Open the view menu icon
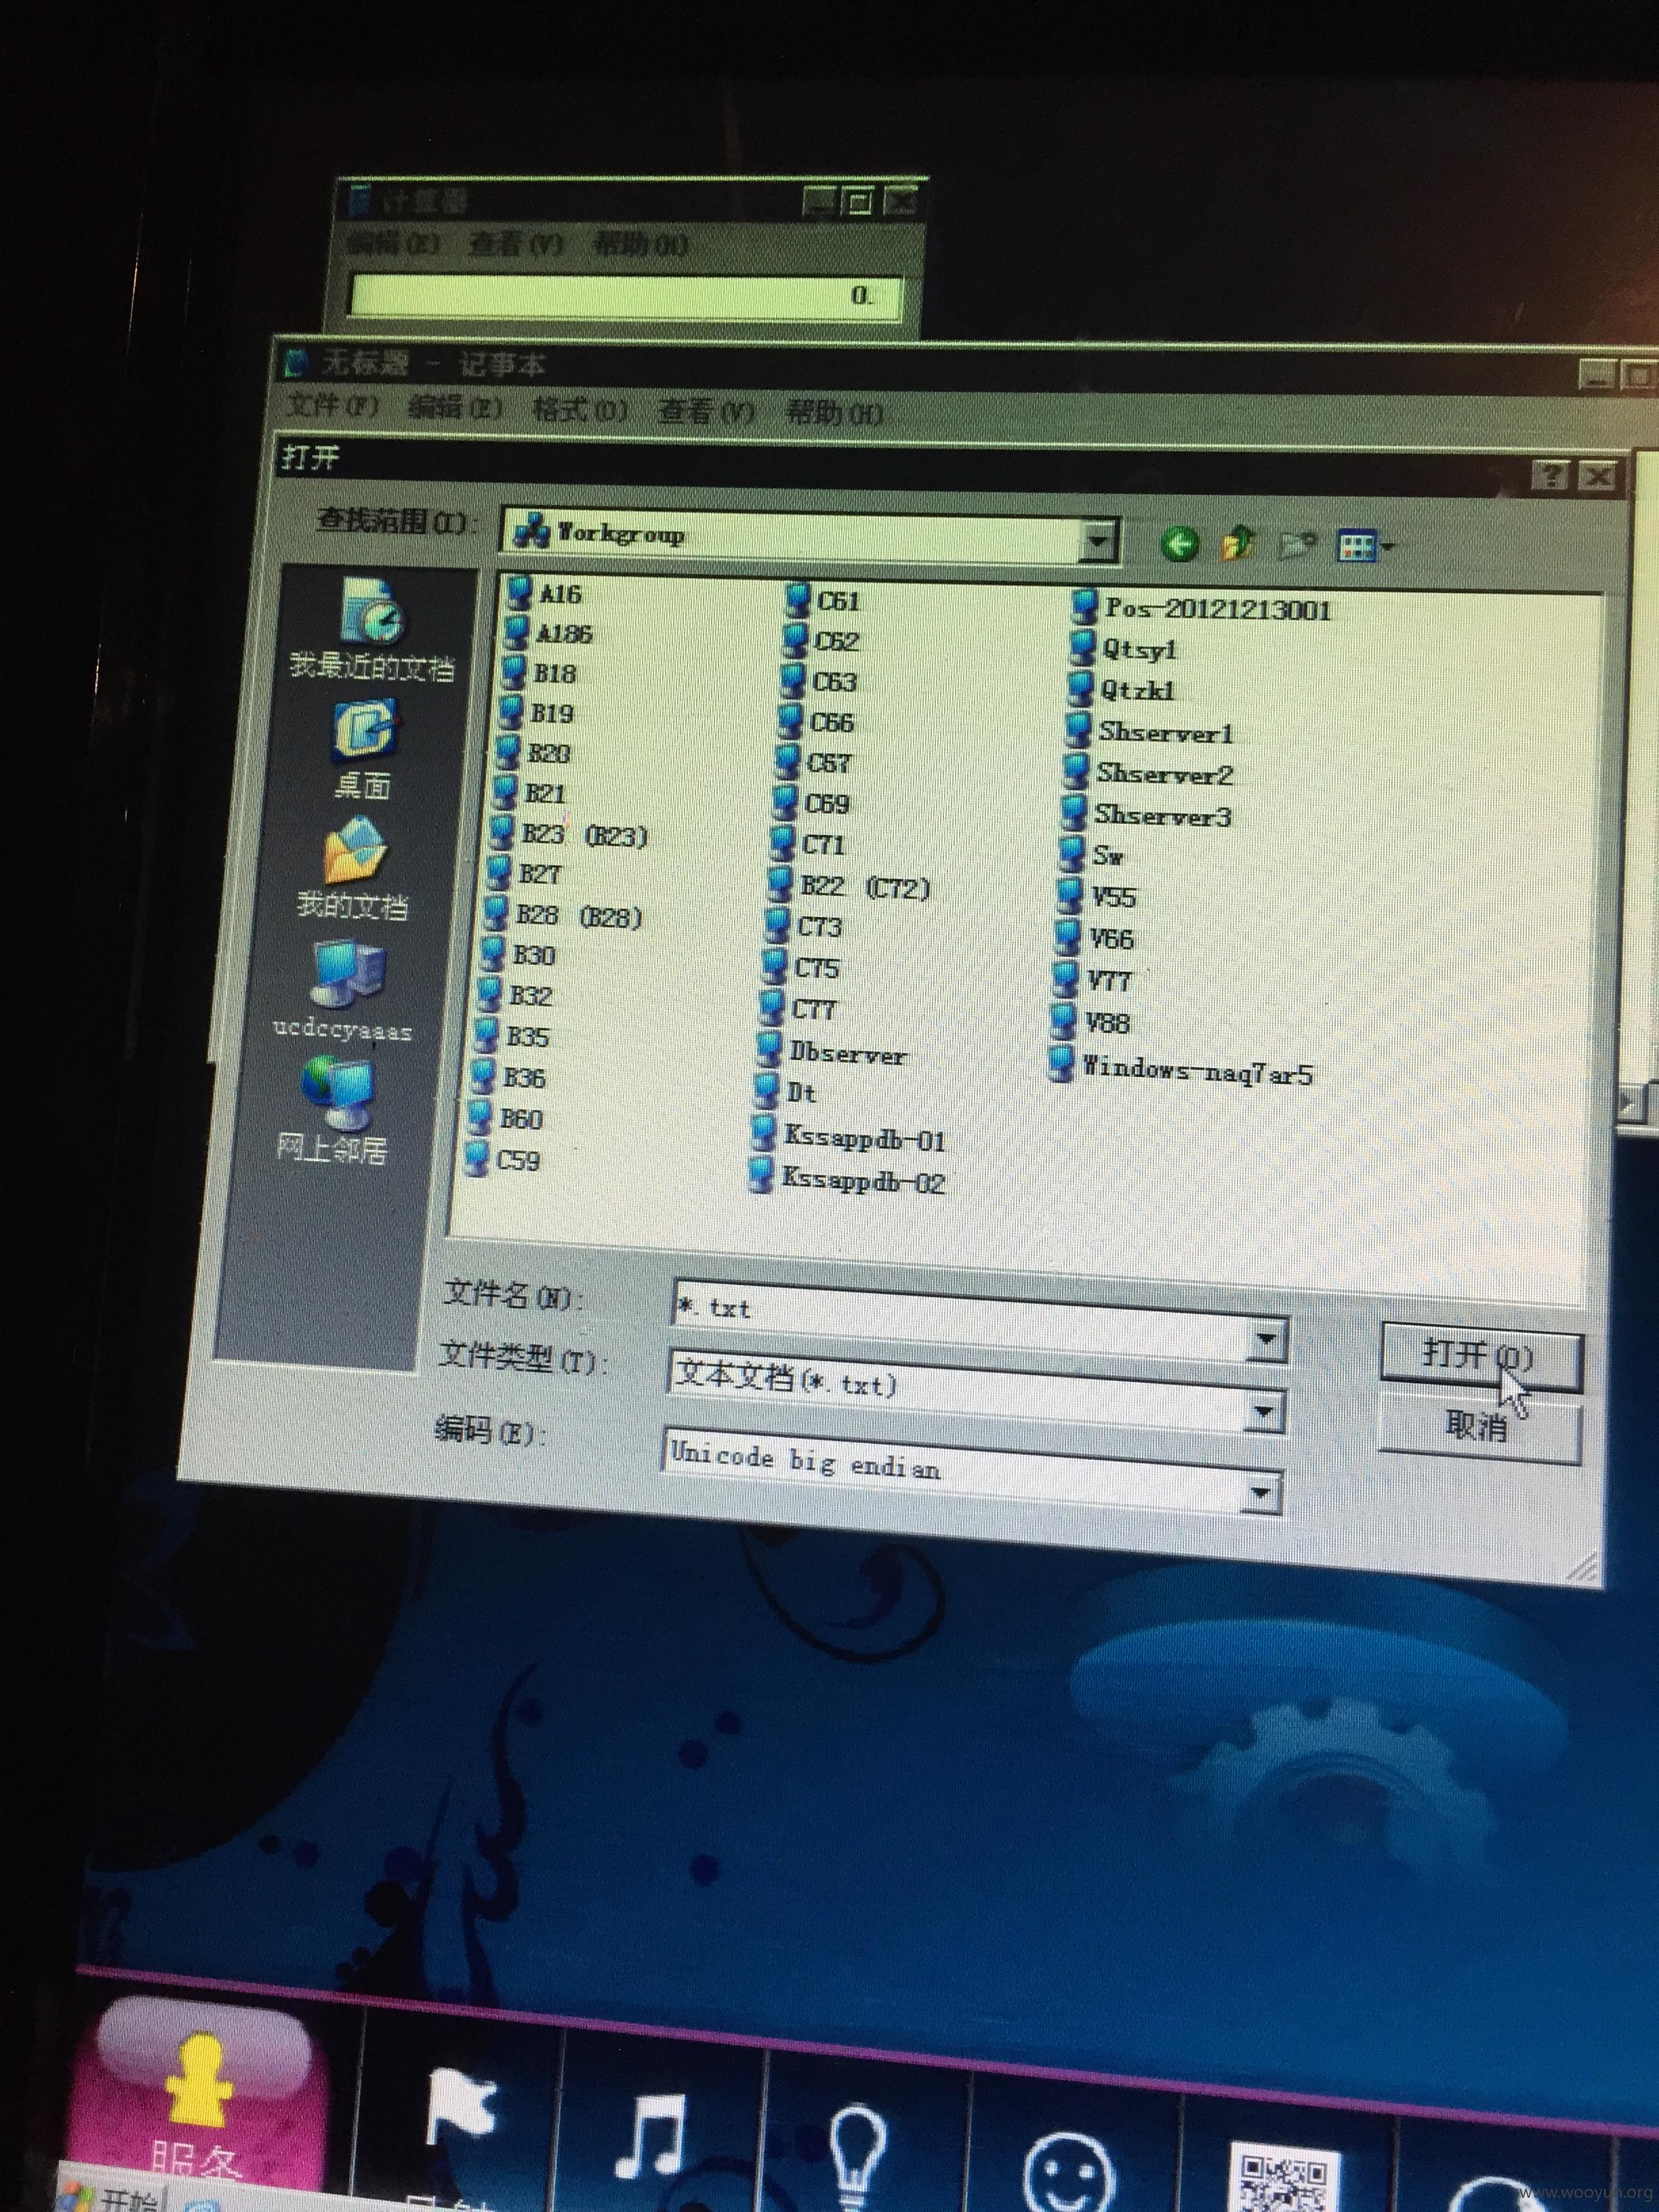The height and width of the screenshot is (2212, 1659). coord(1364,546)
